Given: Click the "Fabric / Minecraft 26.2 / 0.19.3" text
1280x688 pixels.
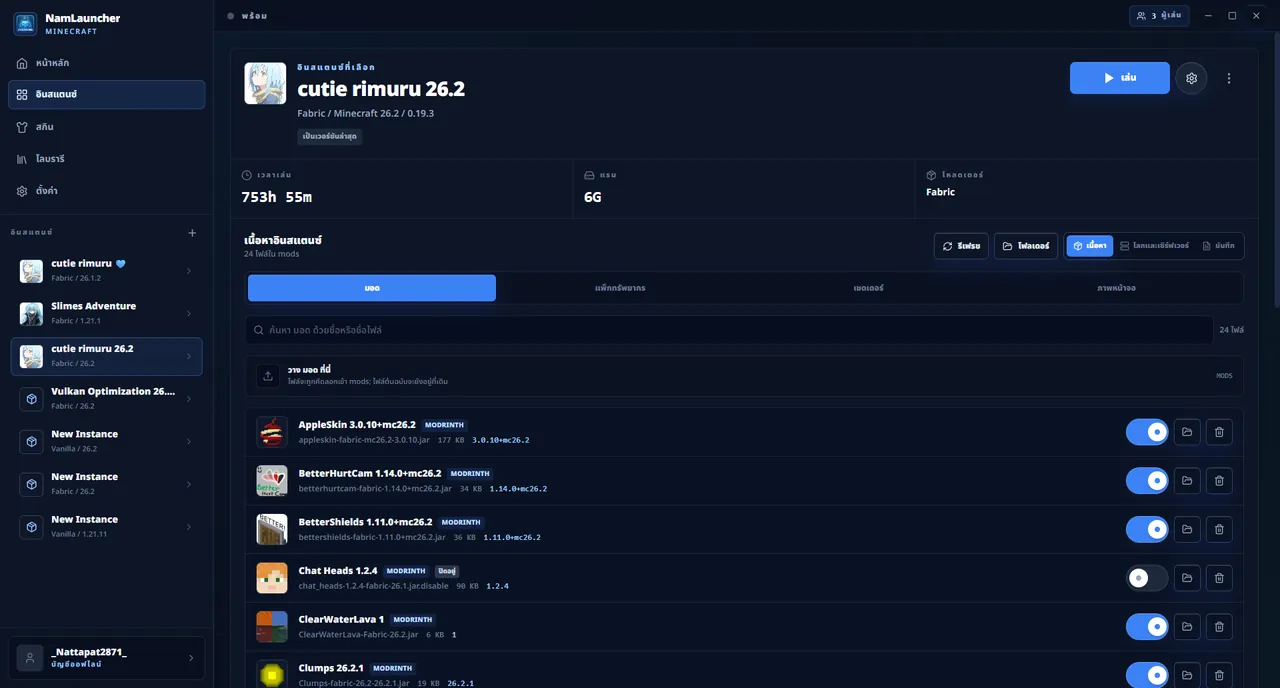Looking at the screenshot, I should tap(366, 114).
